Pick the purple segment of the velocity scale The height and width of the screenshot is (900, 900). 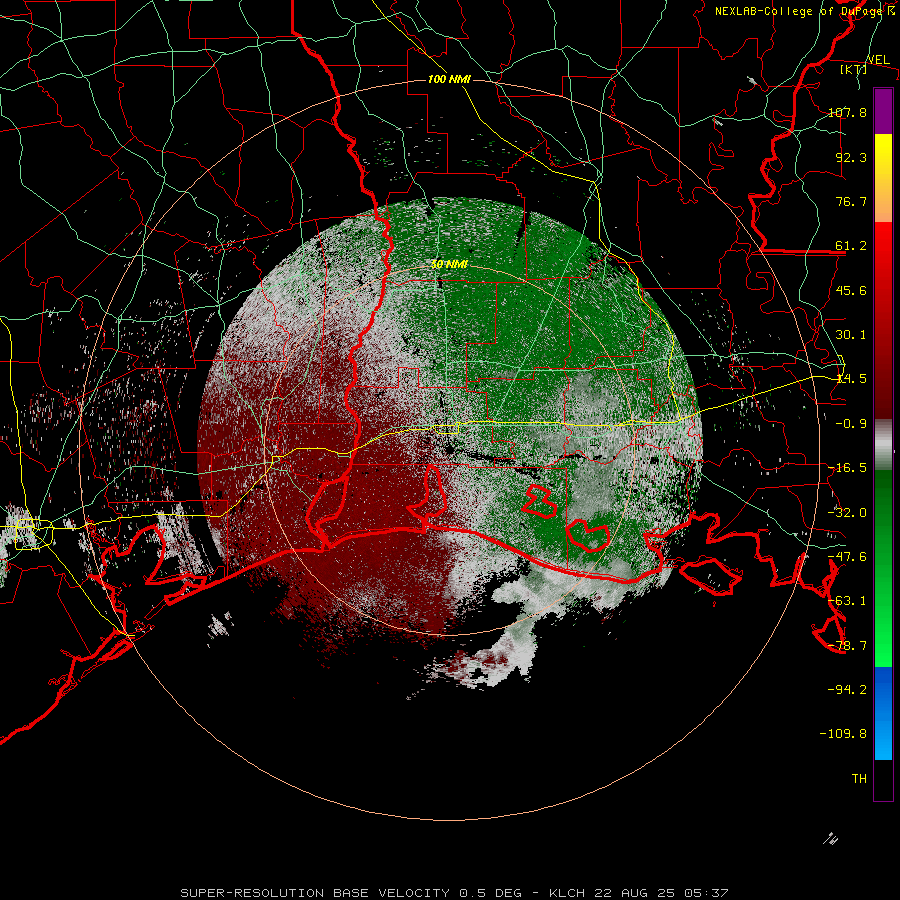[883, 112]
